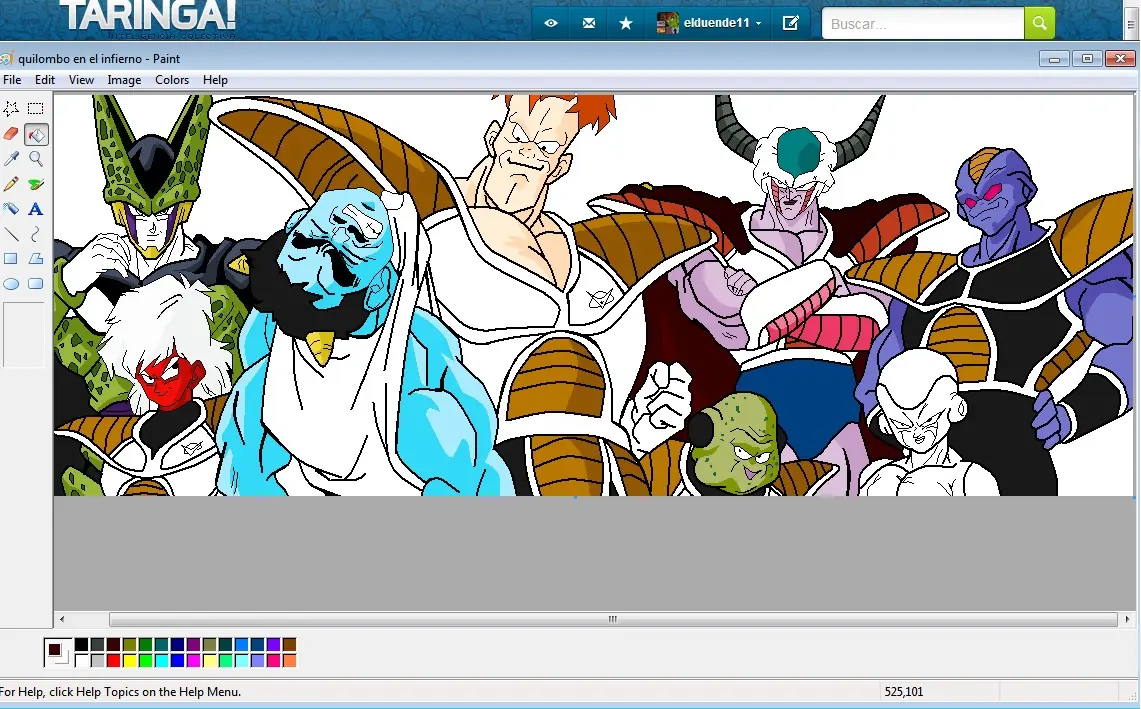Screen dimensions: 1141x709
Task: Pick the lime green color swatch
Action: click(146, 660)
